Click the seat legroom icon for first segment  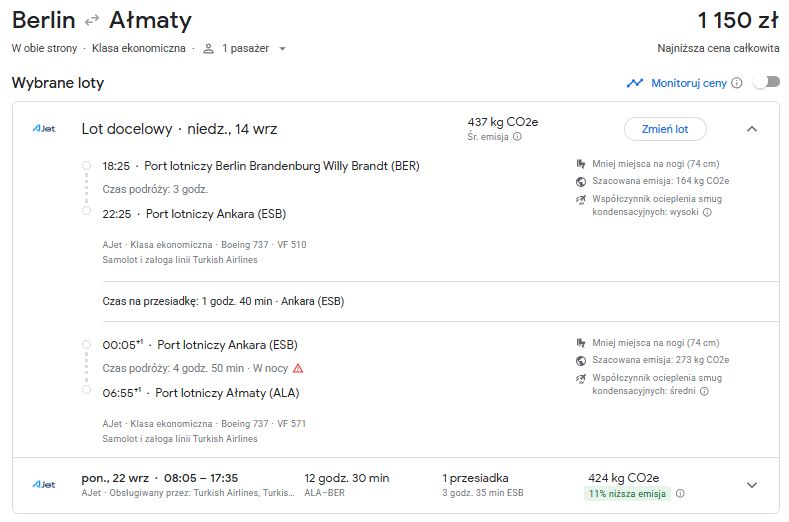[581, 164]
